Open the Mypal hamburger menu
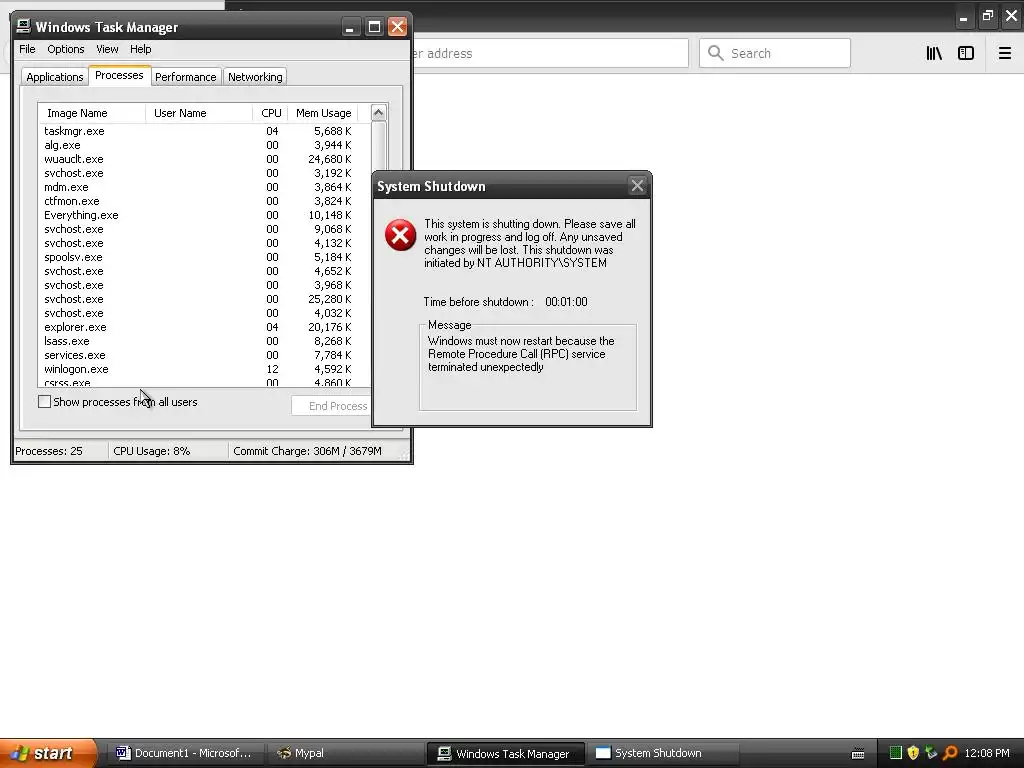This screenshot has width=1024, height=768. point(1004,54)
